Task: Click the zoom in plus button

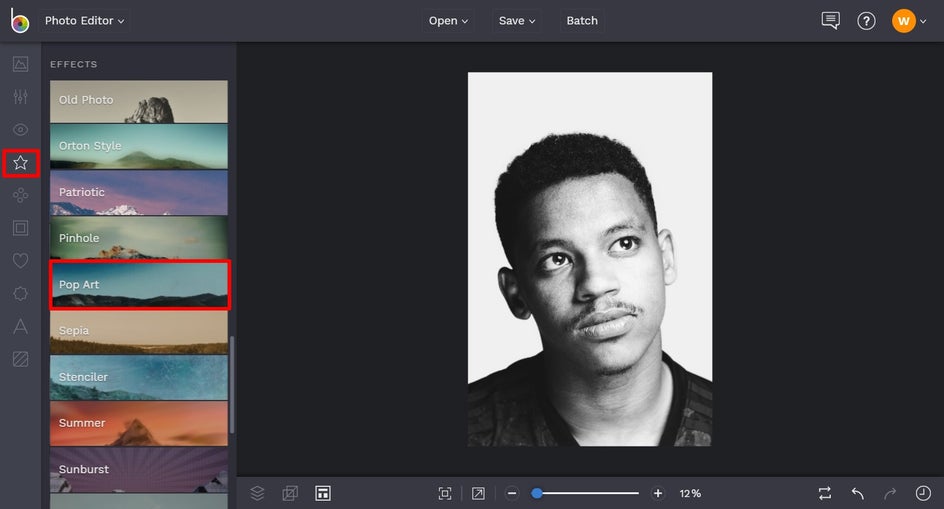Action: pos(657,493)
